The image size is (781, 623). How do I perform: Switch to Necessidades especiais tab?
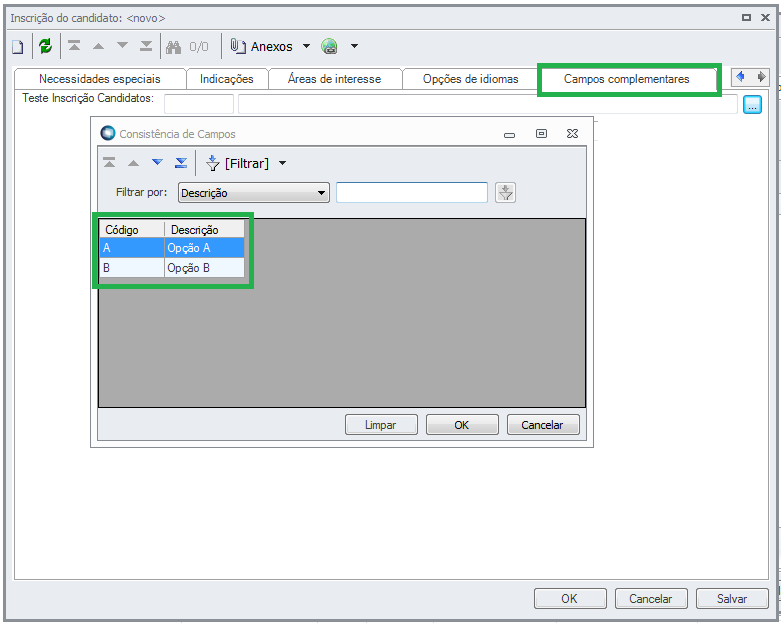point(100,79)
